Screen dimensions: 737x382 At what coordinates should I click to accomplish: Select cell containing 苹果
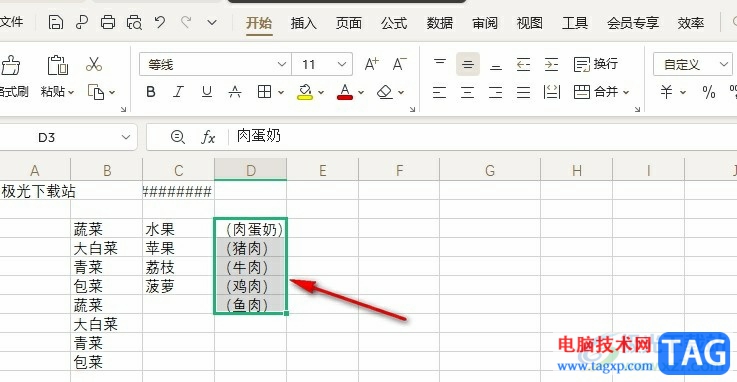tap(178, 248)
